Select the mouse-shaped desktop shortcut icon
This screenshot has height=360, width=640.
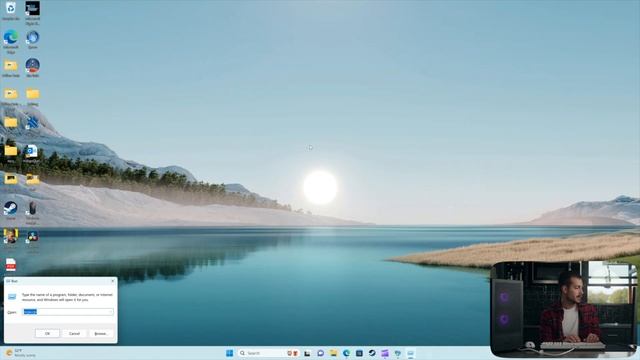pyautogui.click(x=32, y=209)
